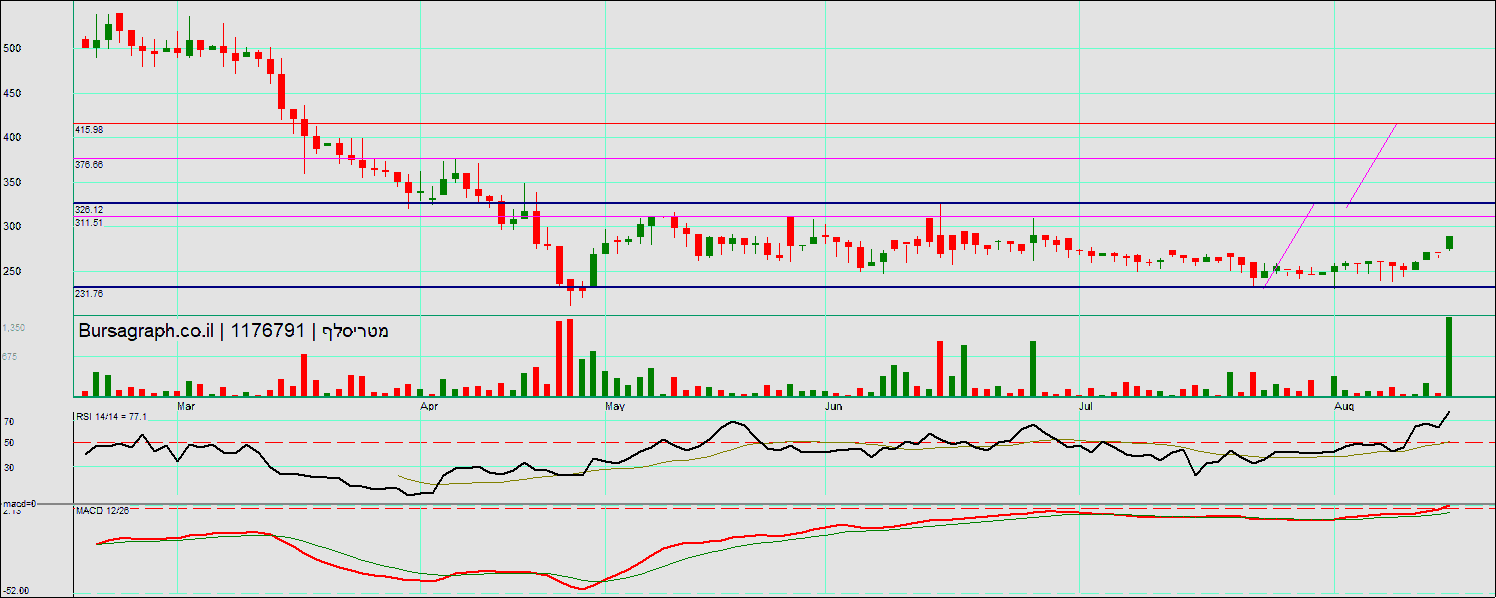Click the 415.98 price level label
Image resolution: width=1496 pixels, height=598 pixels.
pos(89,130)
